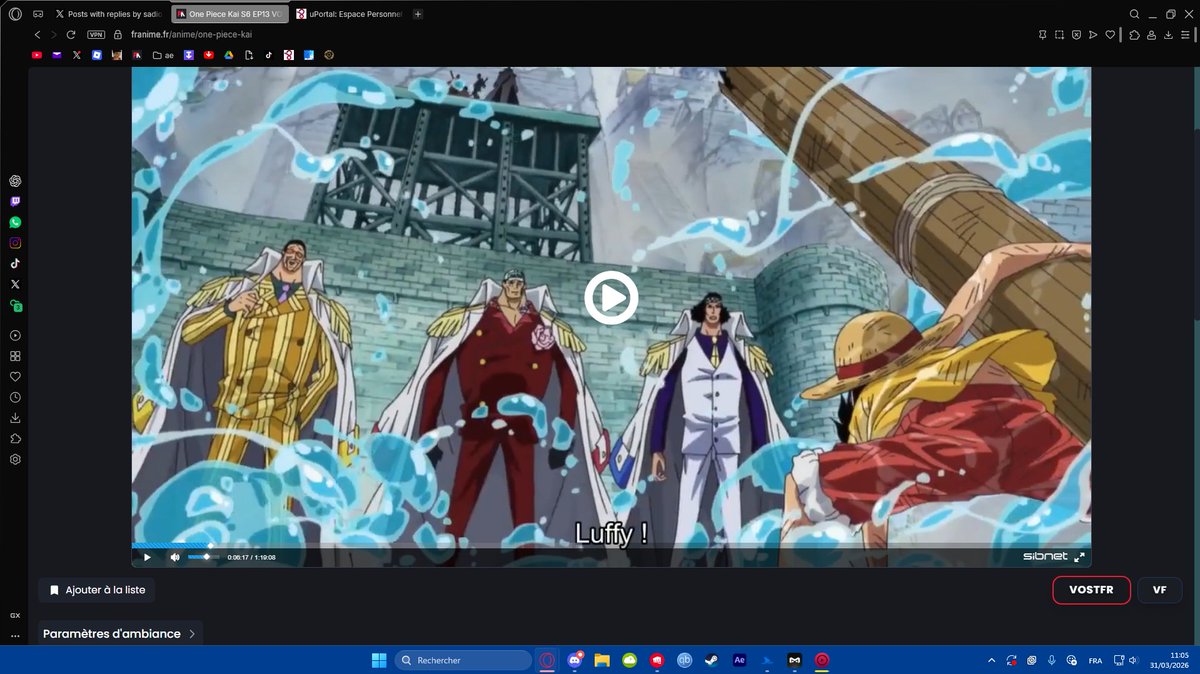Open a new browser tab

pos(418,14)
